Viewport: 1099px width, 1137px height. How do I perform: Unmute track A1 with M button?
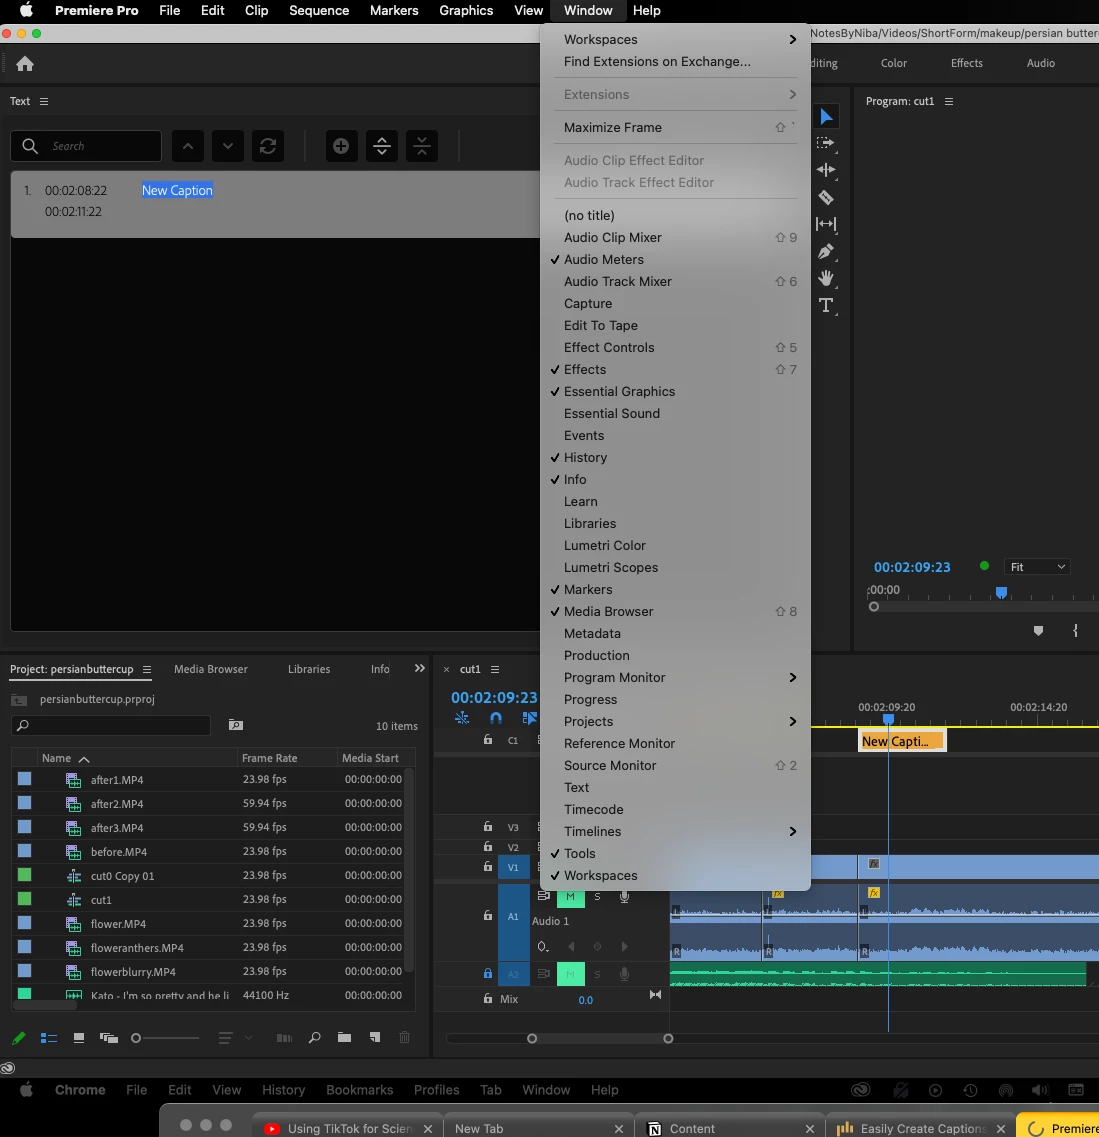(571, 897)
